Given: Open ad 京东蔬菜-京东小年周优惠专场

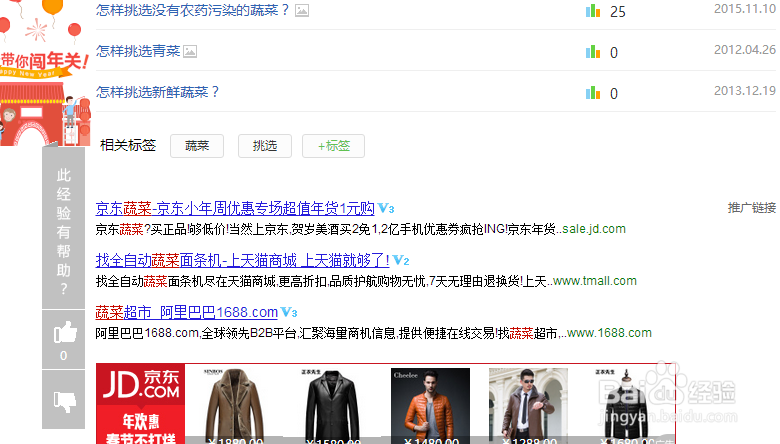Looking at the screenshot, I should coord(235,208).
